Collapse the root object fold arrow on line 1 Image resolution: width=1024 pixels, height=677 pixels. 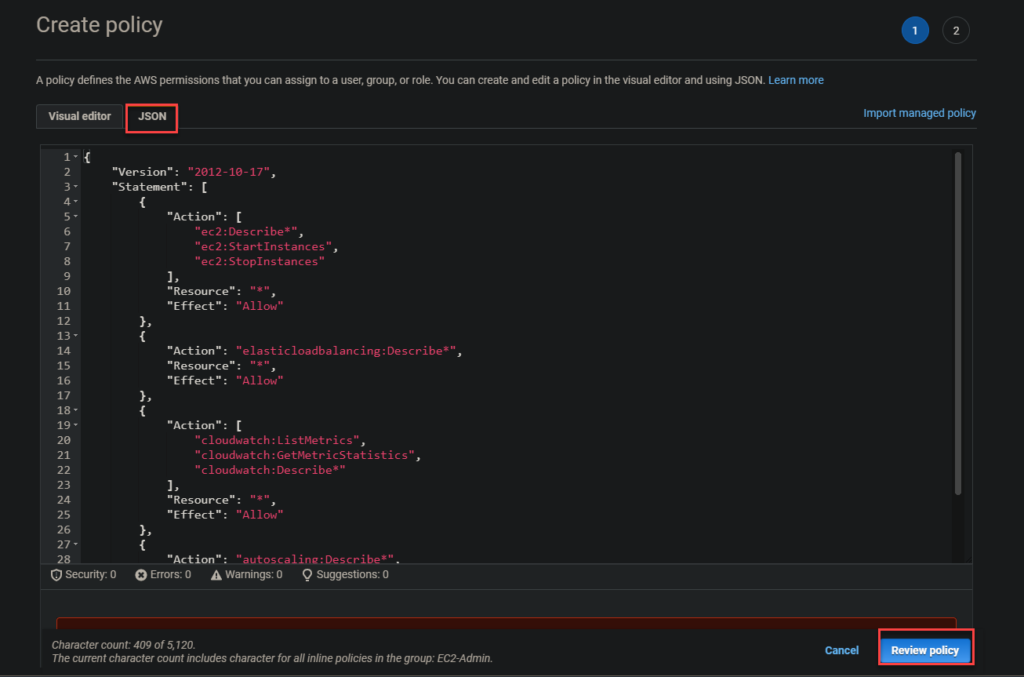[75, 158]
